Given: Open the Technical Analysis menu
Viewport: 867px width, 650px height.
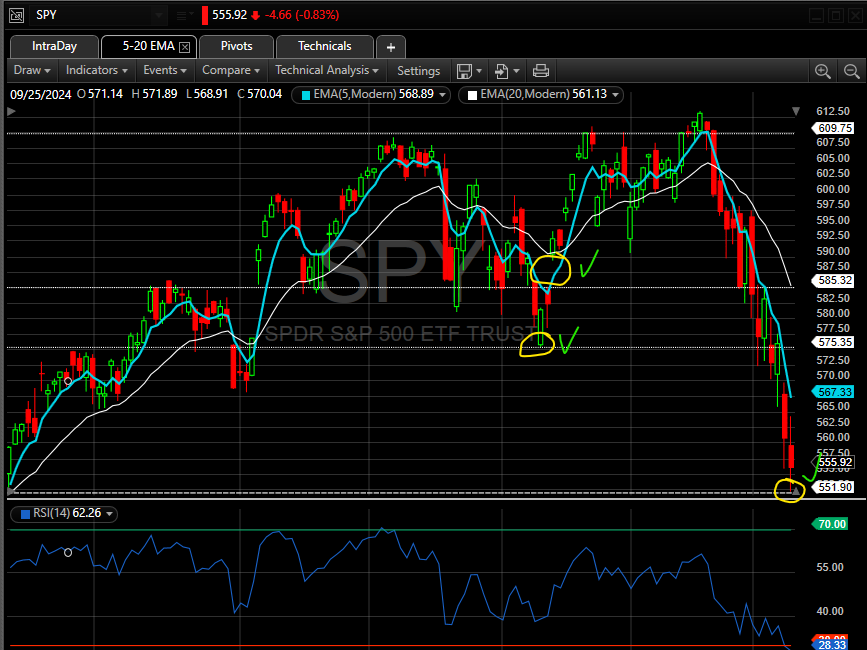Looking at the screenshot, I should click(x=327, y=71).
